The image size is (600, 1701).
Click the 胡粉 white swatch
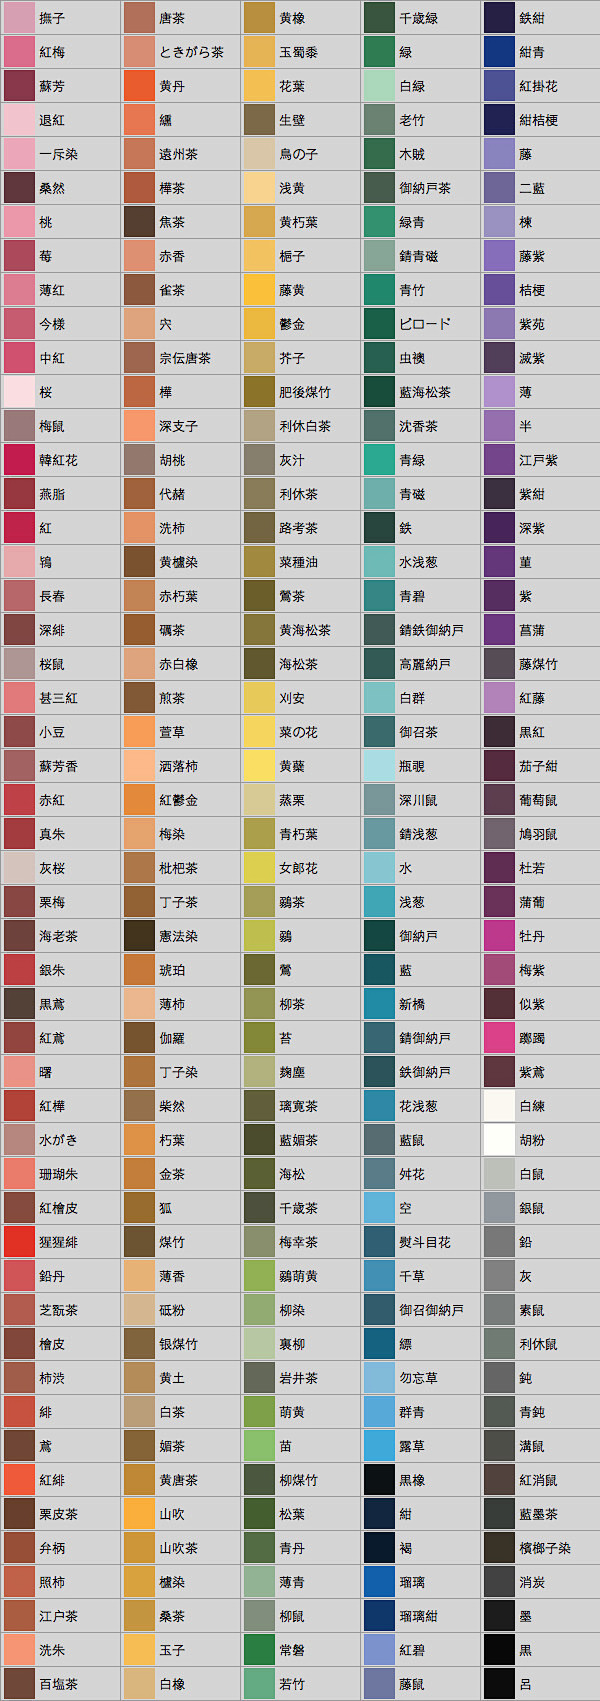499,1140
